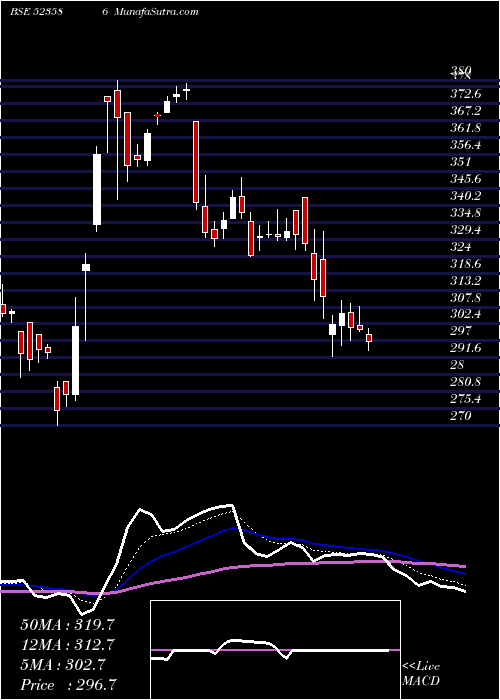Click the MunafaSutra.com watermark text
This screenshot has width=500, height=700.
coord(156,12)
